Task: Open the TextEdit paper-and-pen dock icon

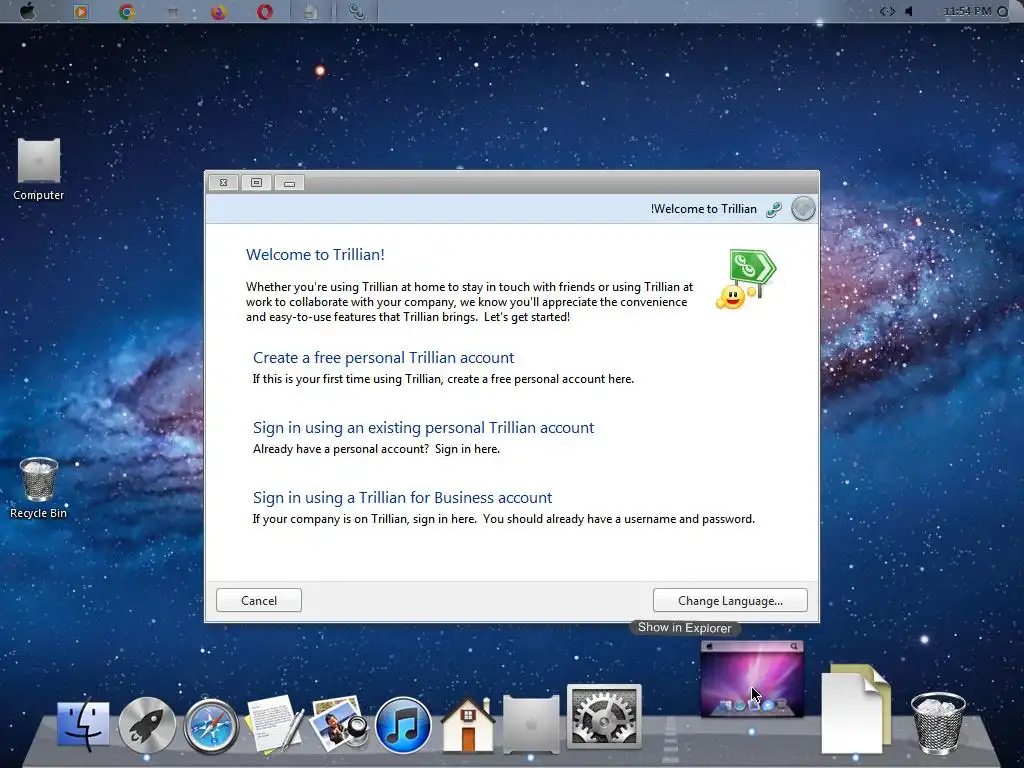Action: (274, 724)
